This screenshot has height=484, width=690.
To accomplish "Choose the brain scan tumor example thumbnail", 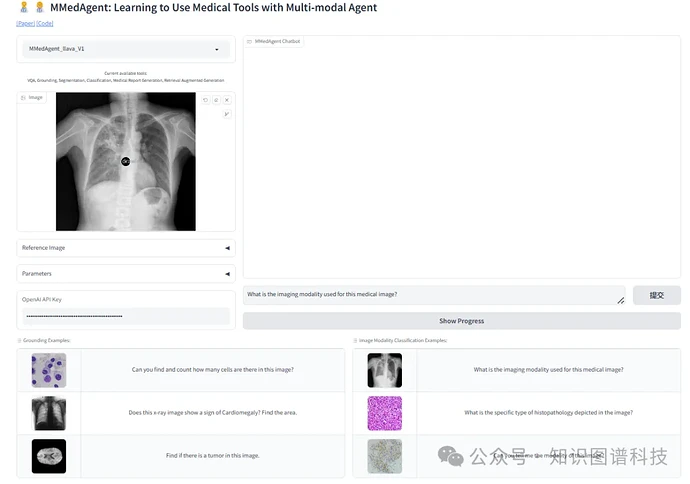I will [48, 455].
